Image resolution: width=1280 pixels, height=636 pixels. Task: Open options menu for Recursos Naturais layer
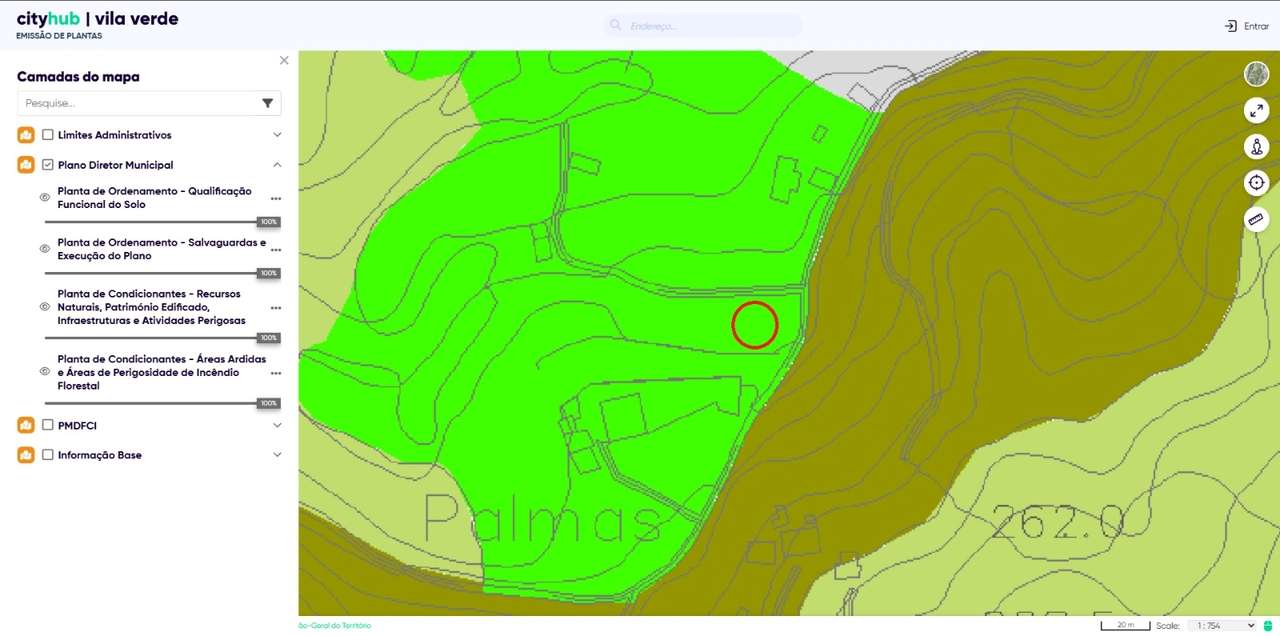276,307
